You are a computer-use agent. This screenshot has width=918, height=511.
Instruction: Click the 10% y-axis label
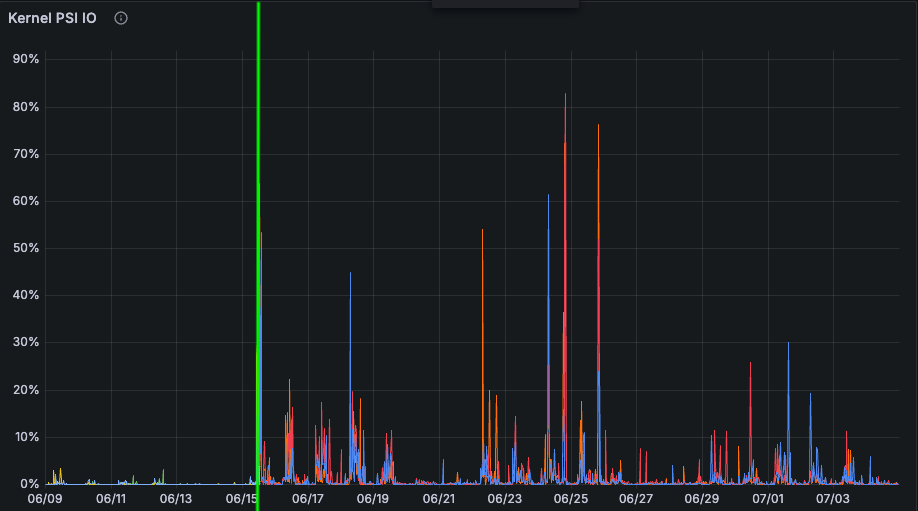26,437
